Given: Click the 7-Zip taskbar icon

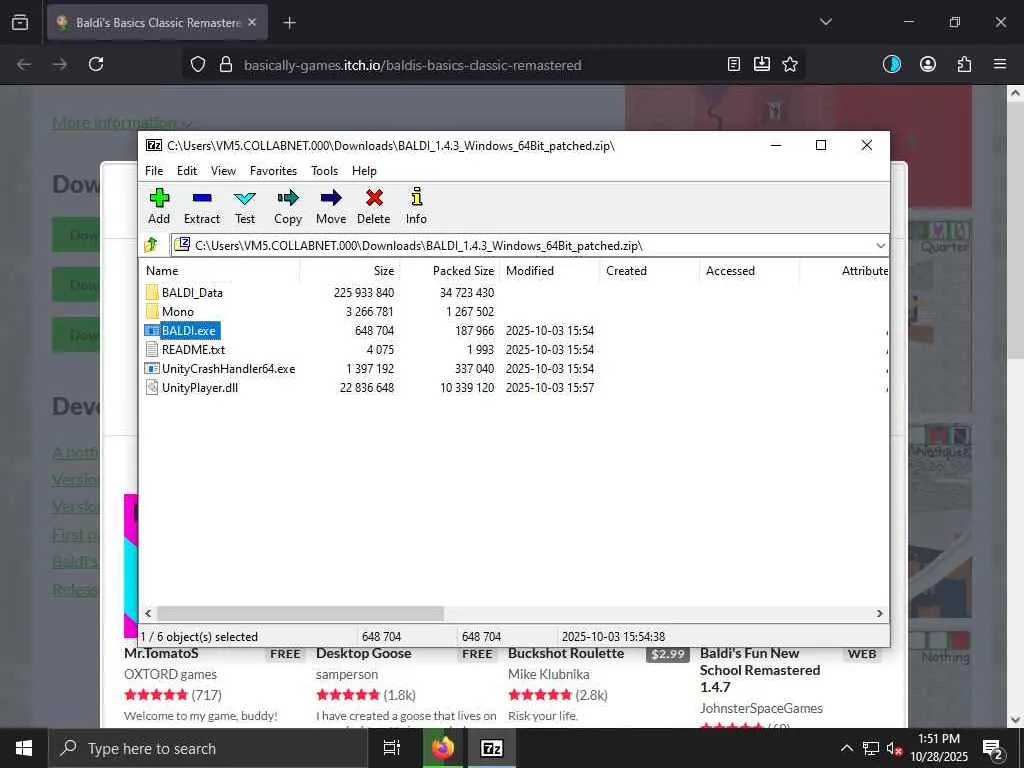Looking at the screenshot, I should (491, 748).
